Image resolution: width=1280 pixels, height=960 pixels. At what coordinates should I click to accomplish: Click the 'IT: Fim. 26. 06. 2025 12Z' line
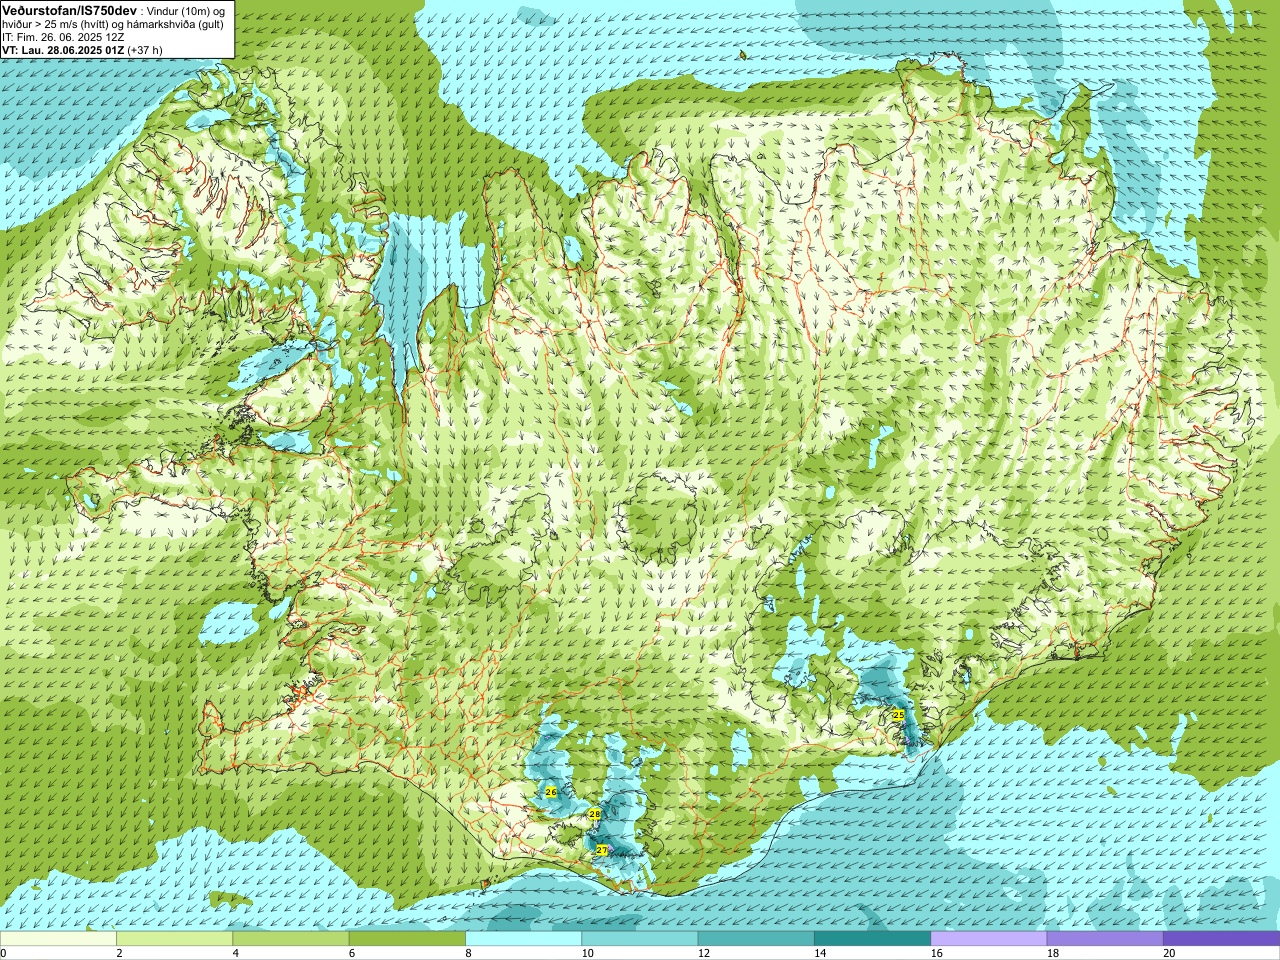coord(63,37)
